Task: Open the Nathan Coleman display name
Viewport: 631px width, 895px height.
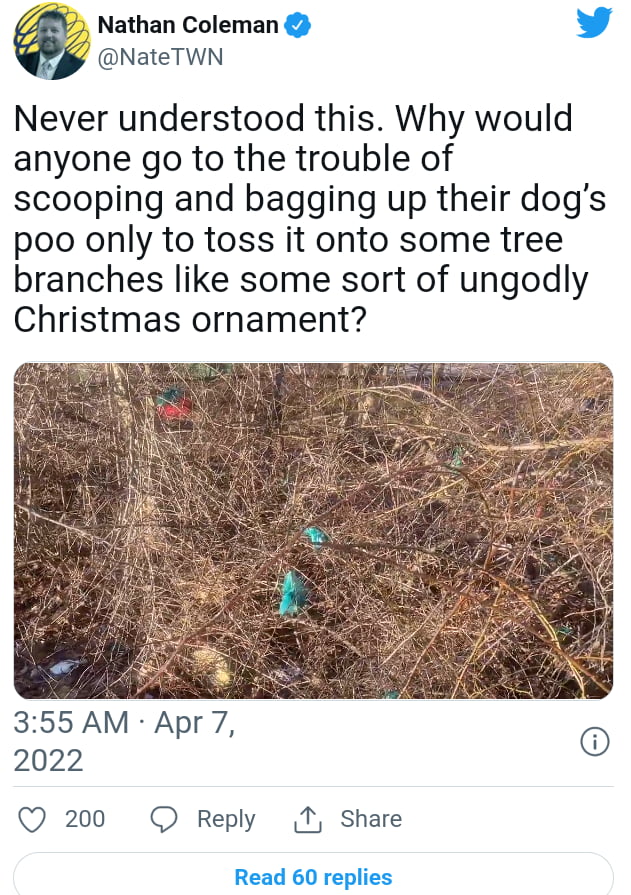Action: pyautogui.click(x=188, y=25)
